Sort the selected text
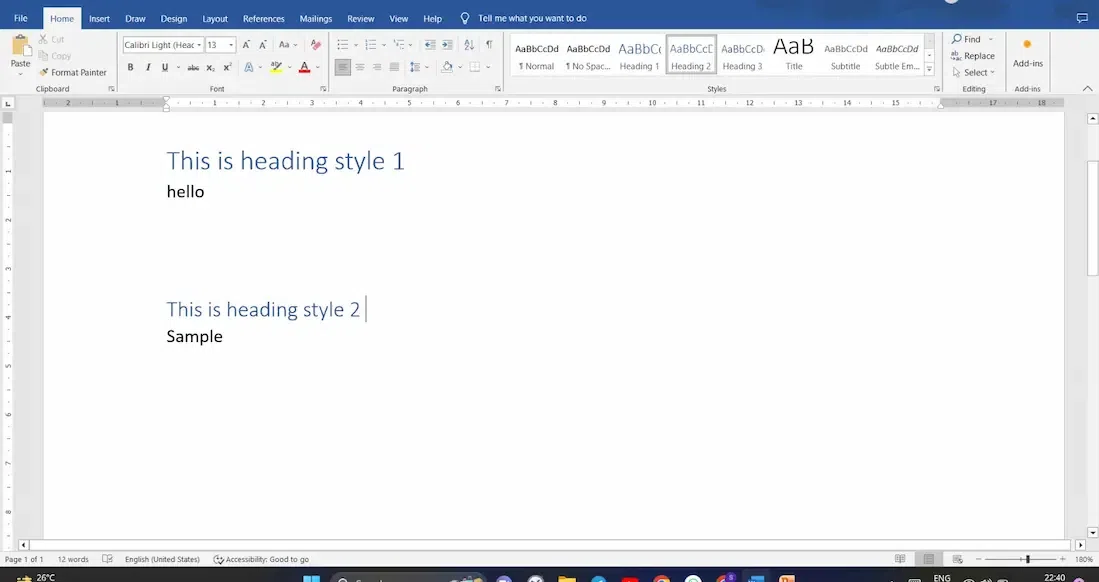This screenshot has width=1099, height=582. pyautogui.click(x=469, y=45)
